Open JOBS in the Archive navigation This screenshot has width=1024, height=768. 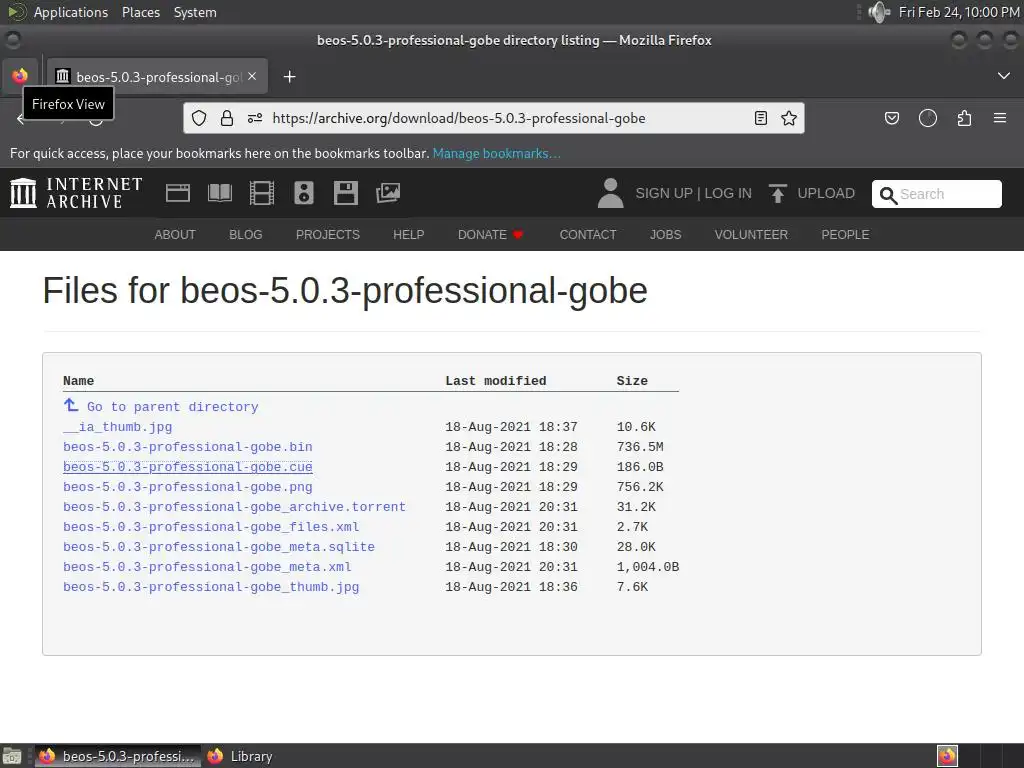click(665, 234)
